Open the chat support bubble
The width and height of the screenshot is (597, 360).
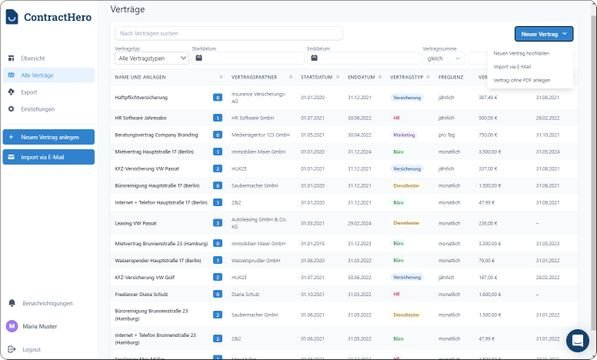tap(578, 340)
